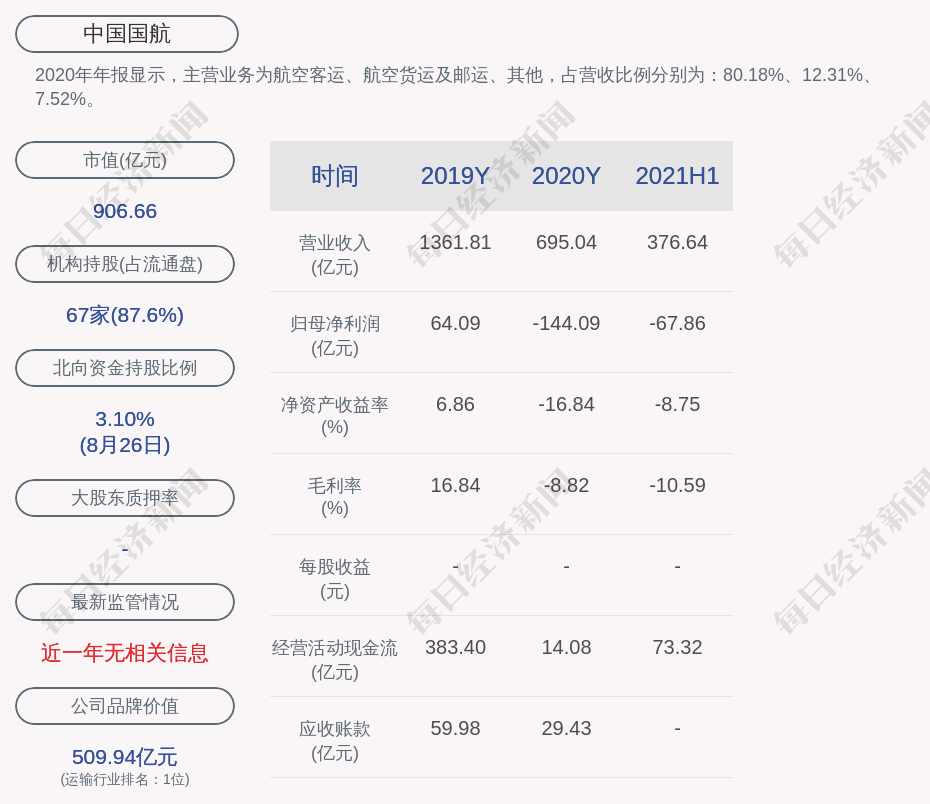Select the 67家(87.6%) institution holding value

[x=125, y=315]
